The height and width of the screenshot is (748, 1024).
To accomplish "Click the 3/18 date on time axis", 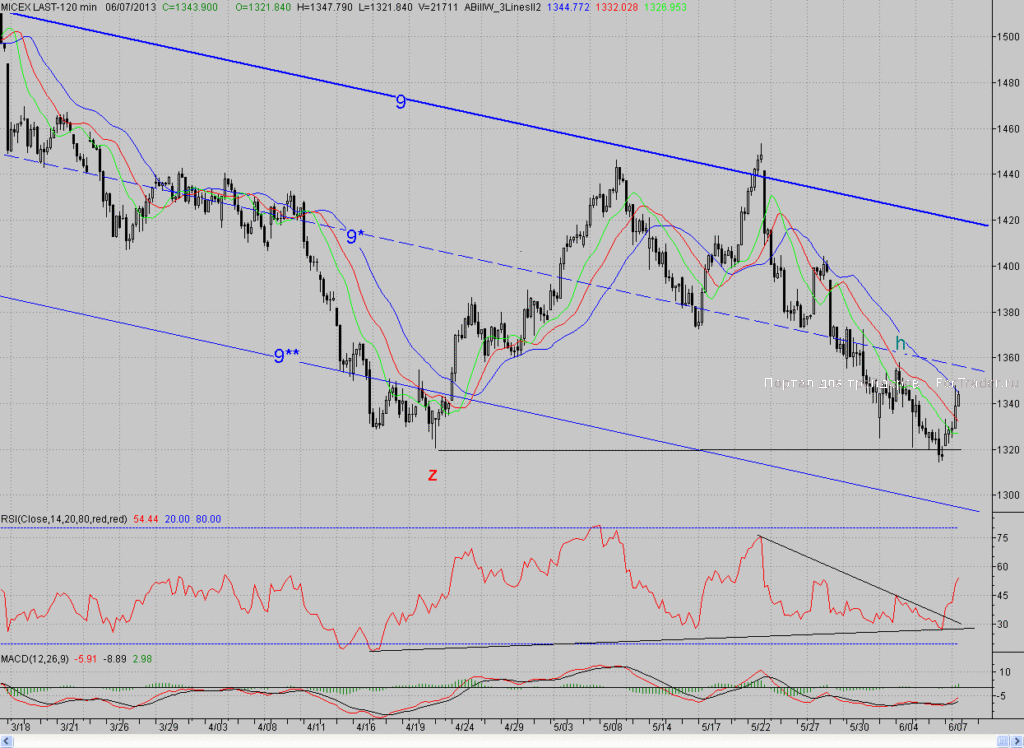I will (x=20, y=726).
